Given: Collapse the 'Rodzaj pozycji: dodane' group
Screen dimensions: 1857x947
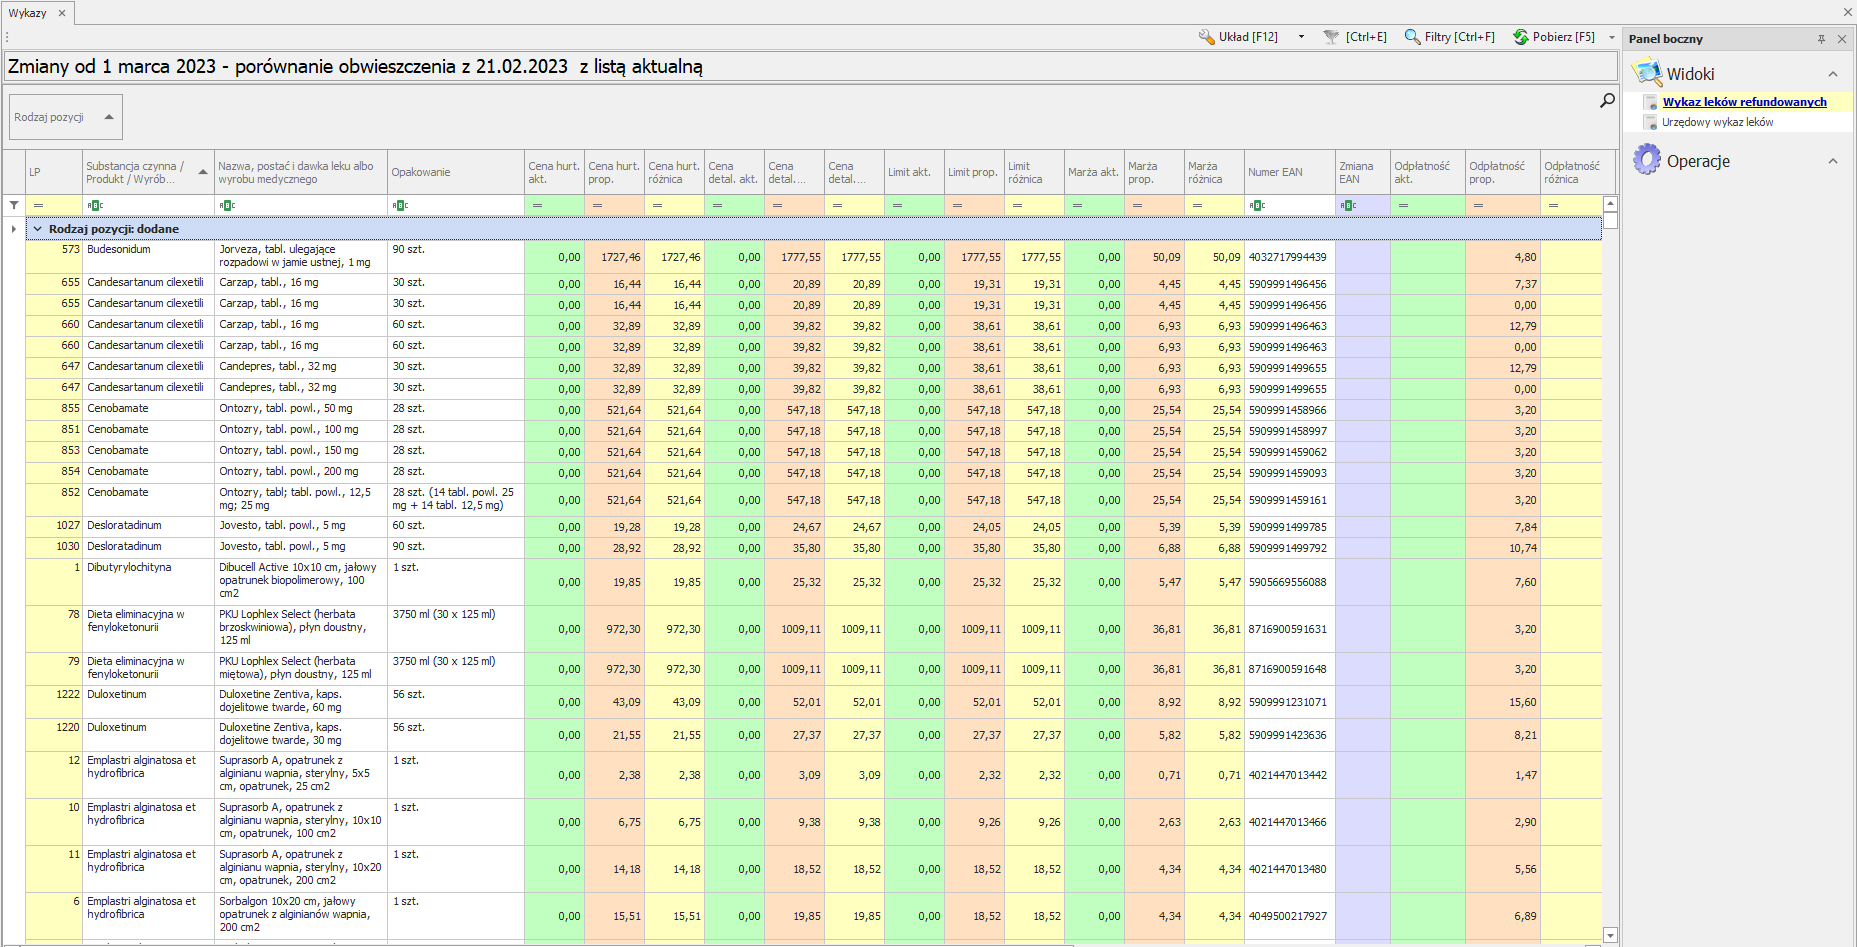Looking at the screenshot, I should 38,229.
